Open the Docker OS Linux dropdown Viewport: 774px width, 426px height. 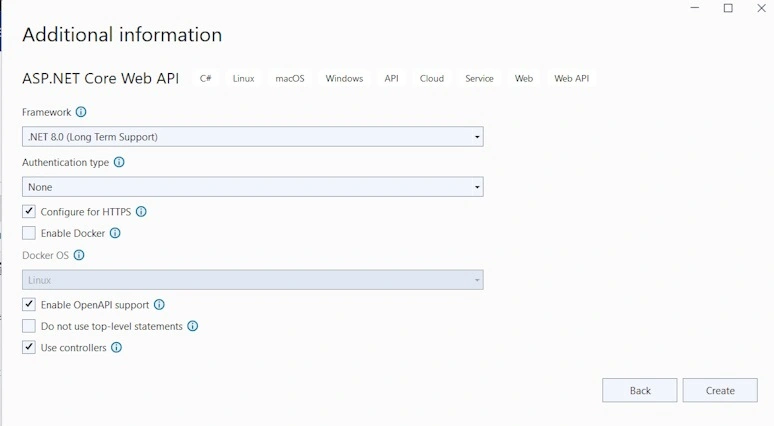pyautogui.click(x=253, y=280)
